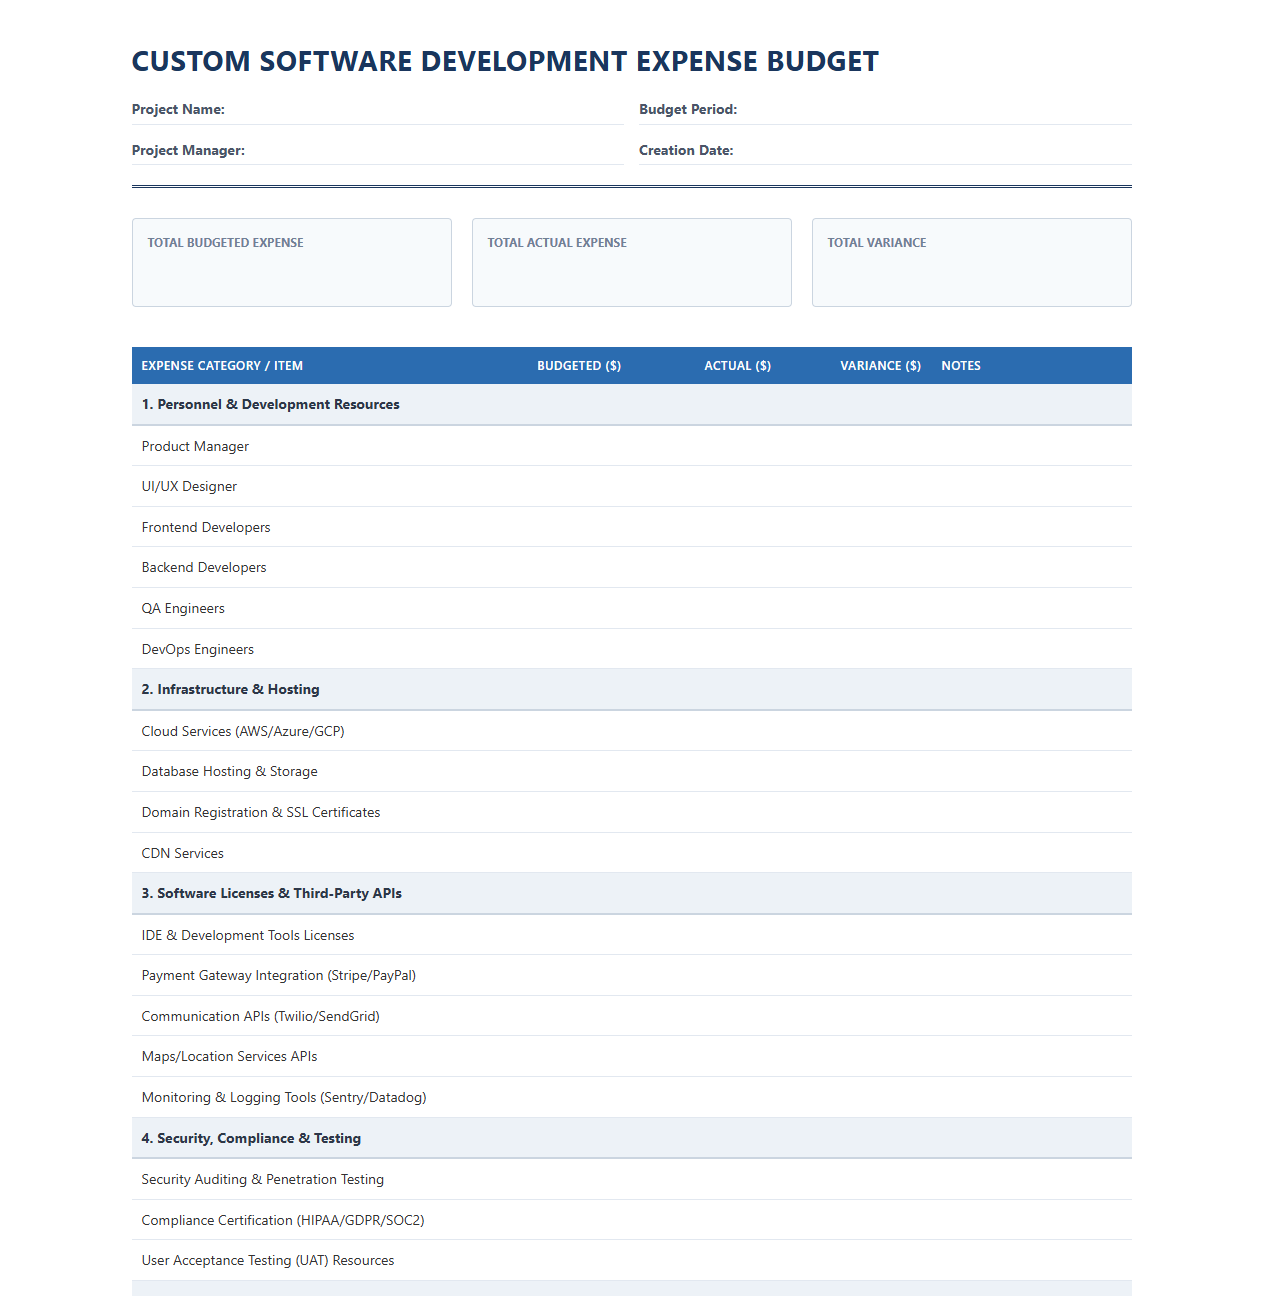Select the UI/UX Designer row
The width and height of the screenshot is (1263, 1296).
pyautogui.click(x=632, y=487)
